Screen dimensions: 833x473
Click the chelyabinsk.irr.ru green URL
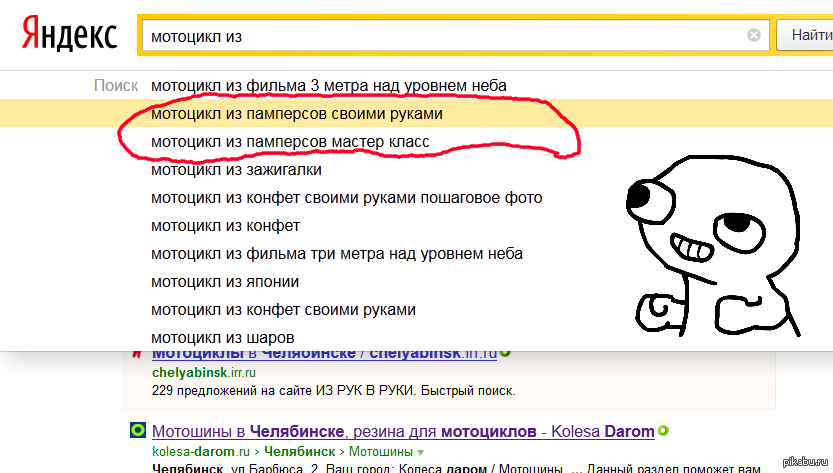pyautogui.click(x=203, y=373)
